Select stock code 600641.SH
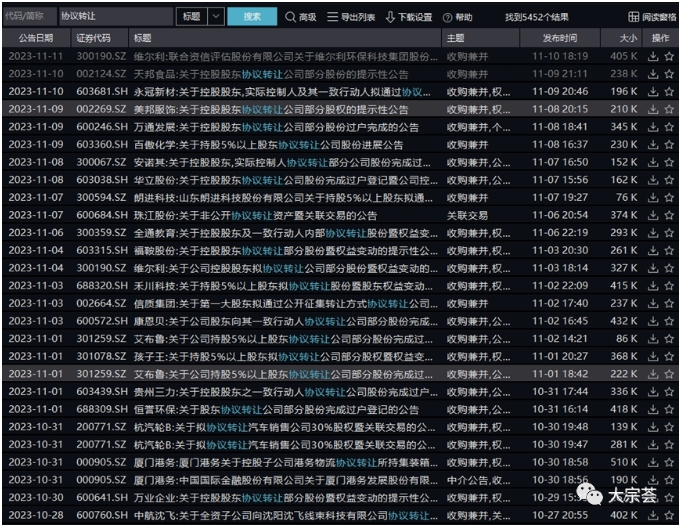This screenshot has width=683, height=528. click(x=102, y=498)
